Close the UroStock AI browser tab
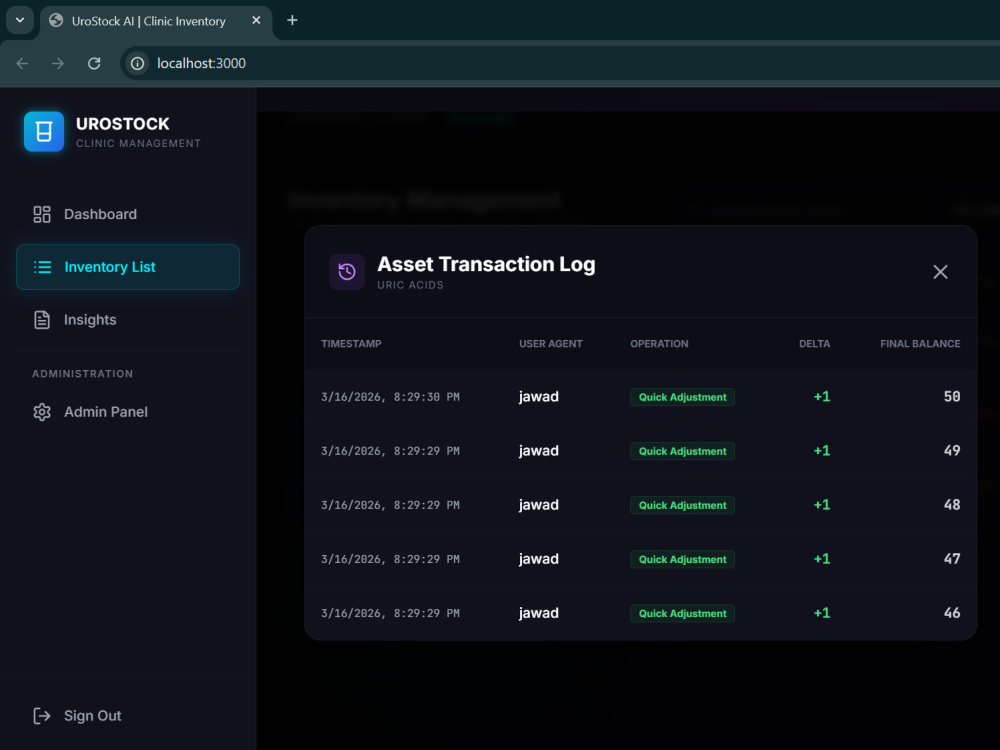Viewport: 1000px width, 750px height. coord(256,20)
